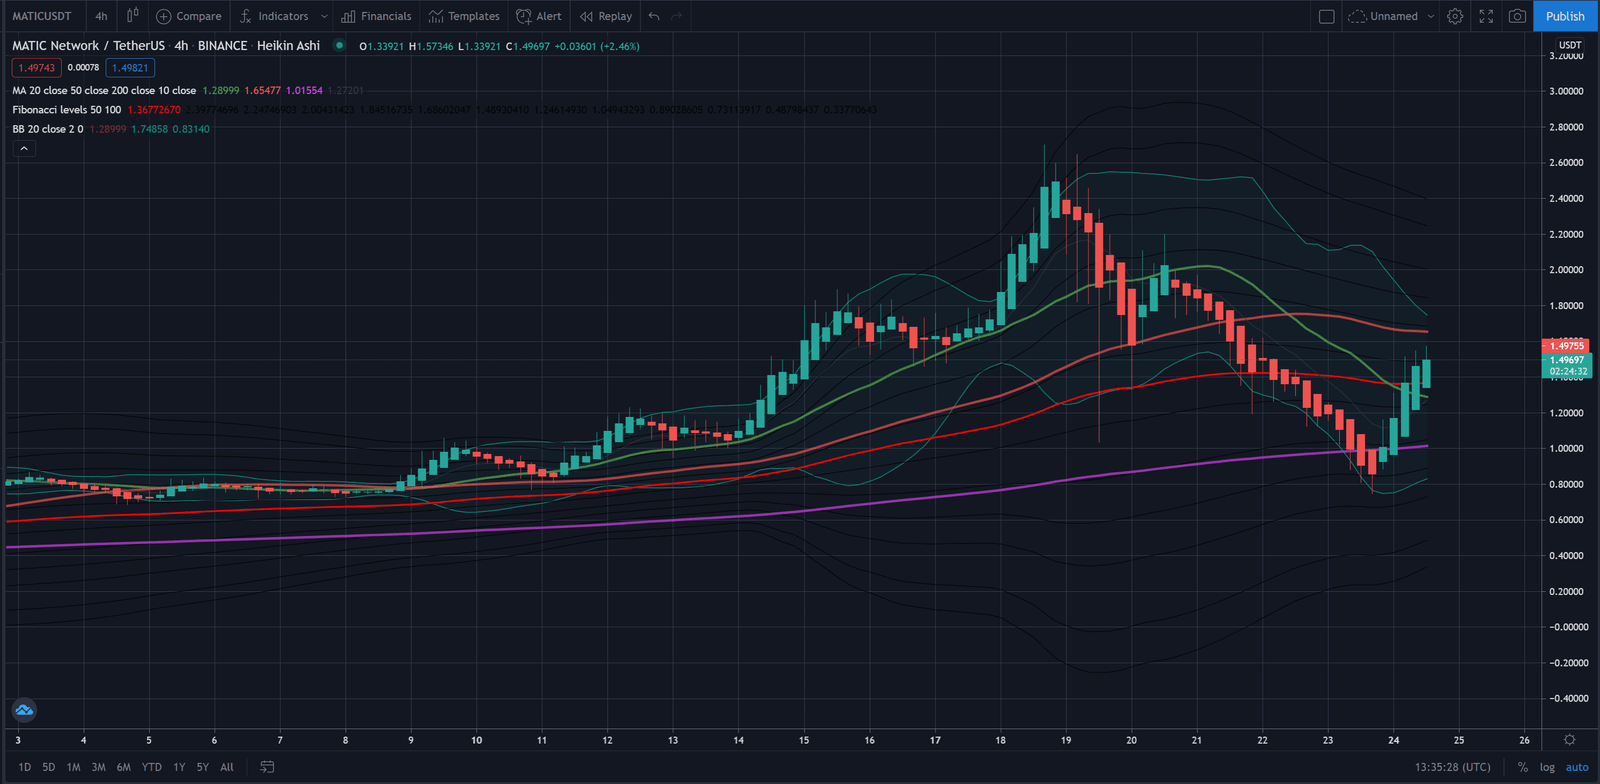Toggle percent scale mode
Image resolution: width=1600 pixels, height=784 pixels.
pos(1522,767)
